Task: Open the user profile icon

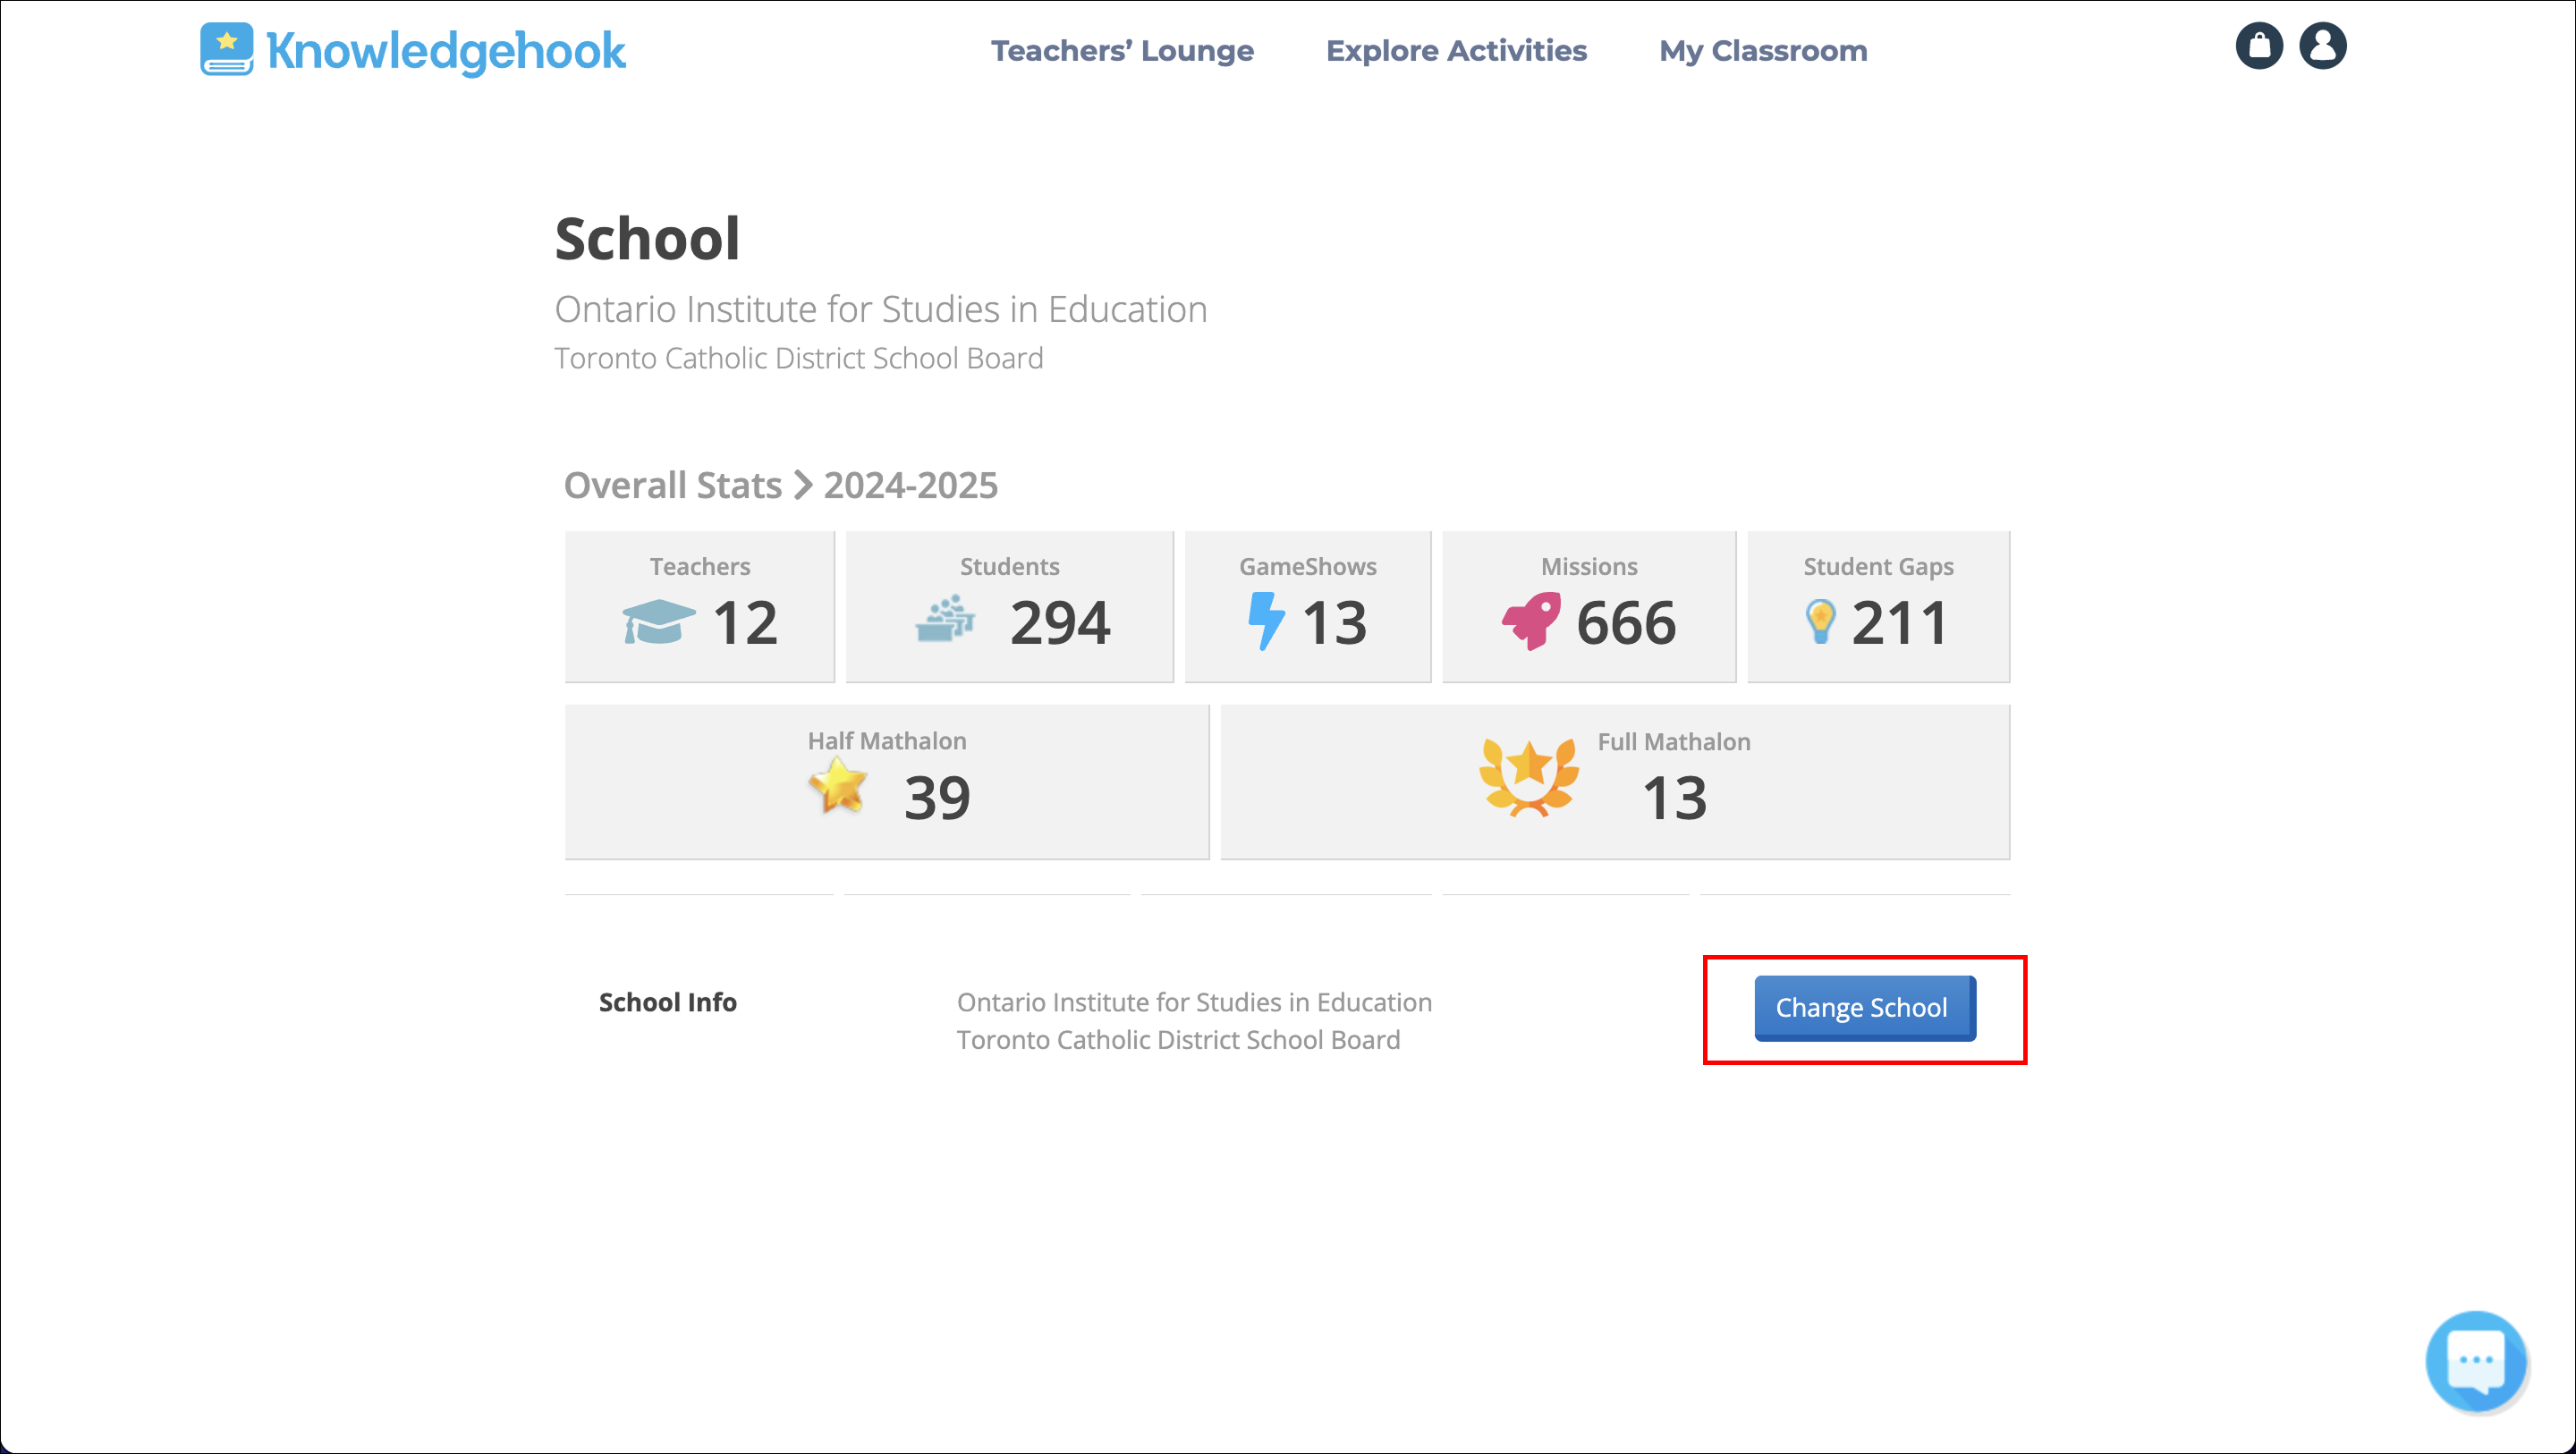Action: pyautogui.click(x=2322, y=46)
